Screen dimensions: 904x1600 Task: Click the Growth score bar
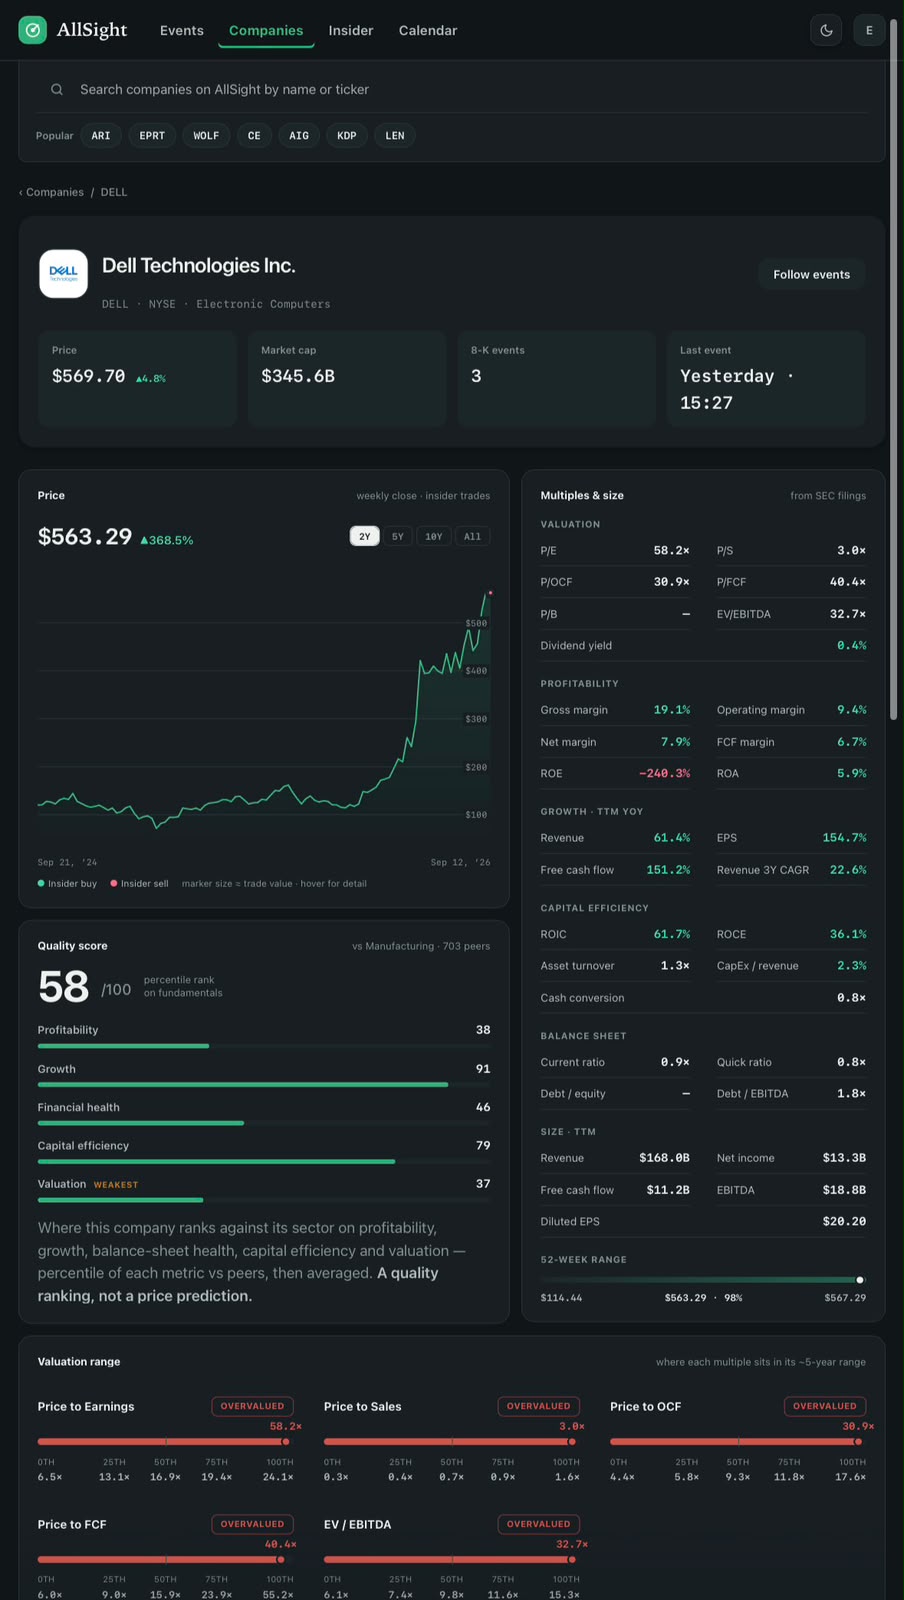pyautogui.click(x=264, y=1084)
